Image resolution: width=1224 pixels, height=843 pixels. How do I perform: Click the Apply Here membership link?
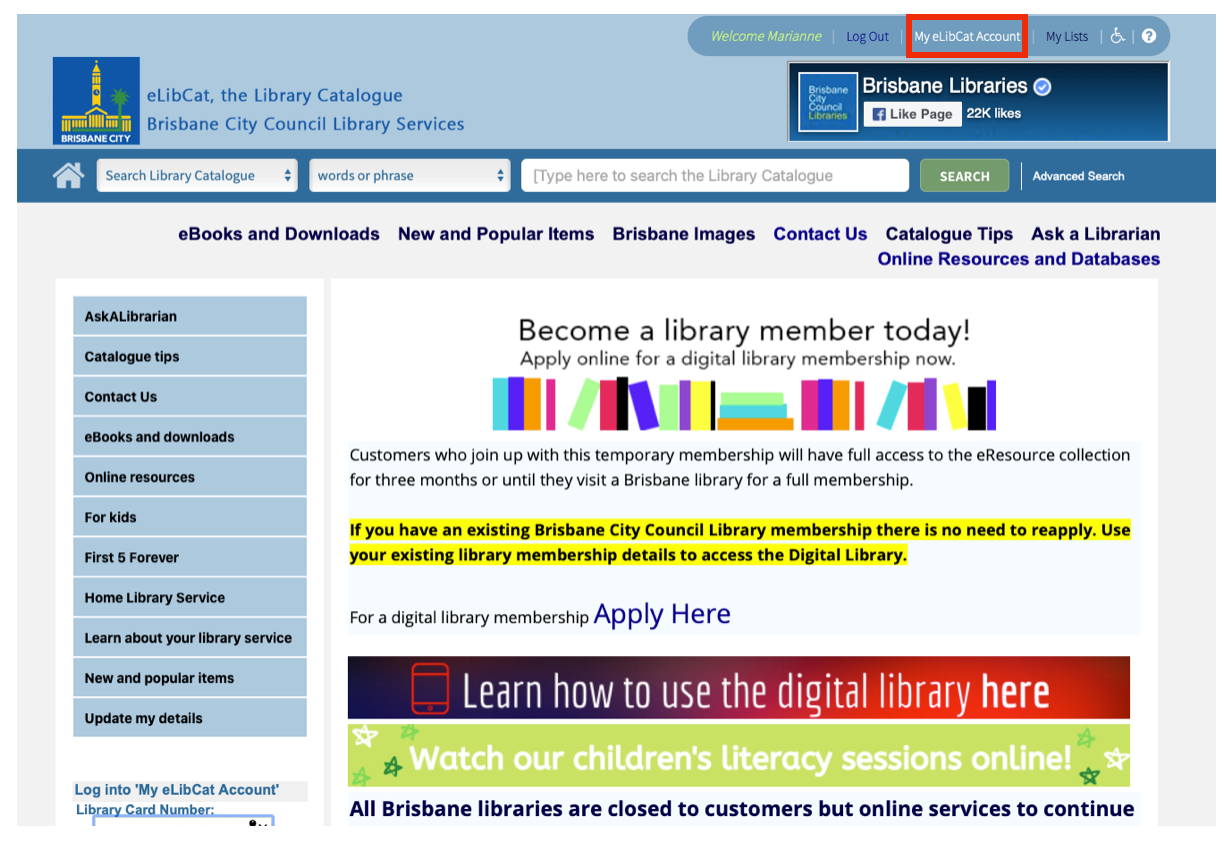point(662,614)
